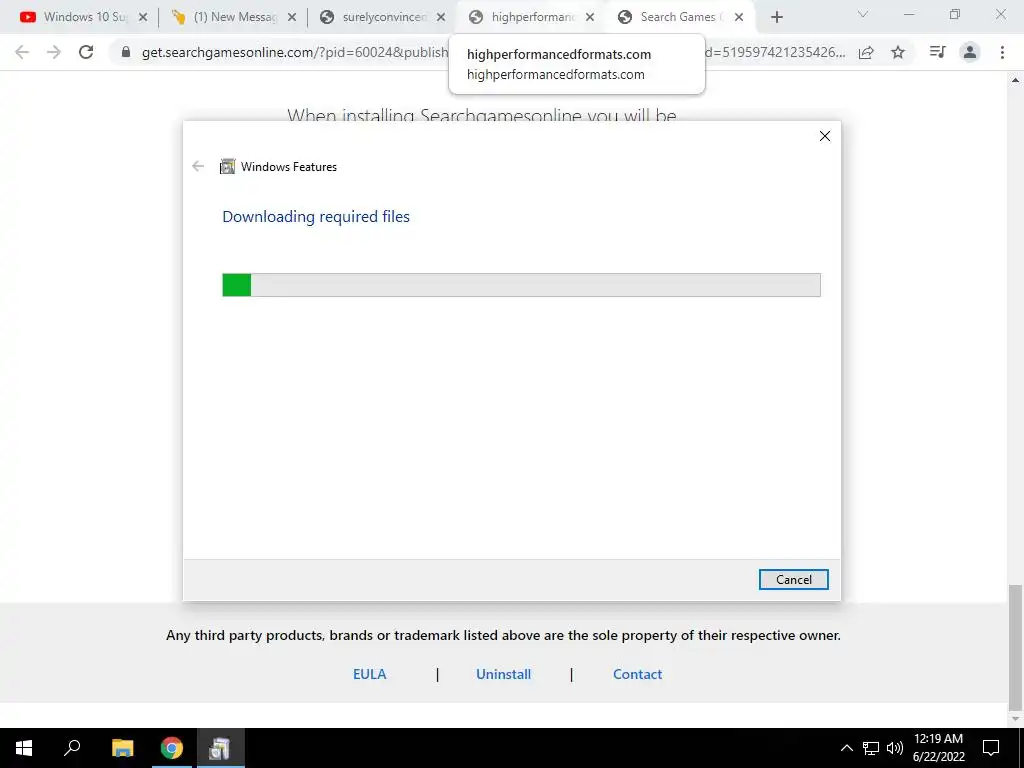The height and width of the screenshot is (768, 1024).
Task: Click back arrow in Windows Features dialog
Action: point(198,167)
